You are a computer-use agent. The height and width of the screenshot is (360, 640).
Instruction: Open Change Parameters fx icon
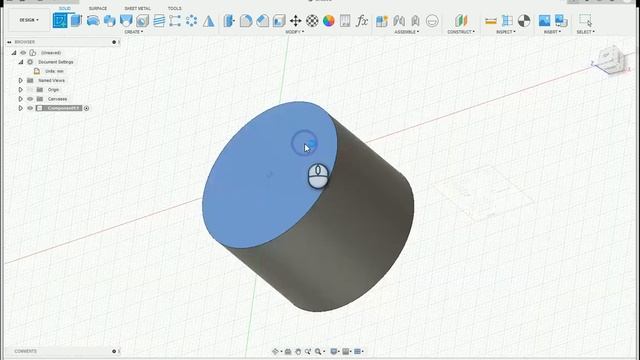362,20
